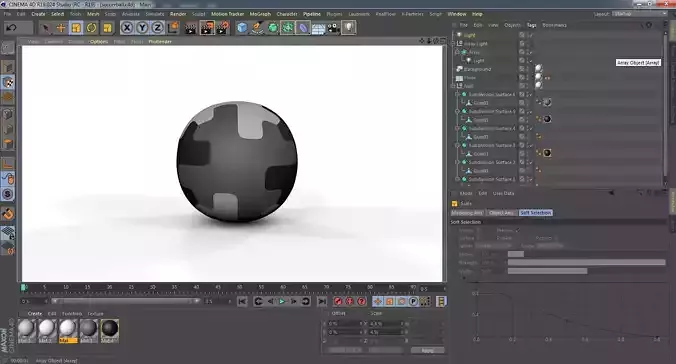Click the Apply button in coordinates
This screenshot has height=364, width=676.
pyautogui.click(x=427, y=350)
